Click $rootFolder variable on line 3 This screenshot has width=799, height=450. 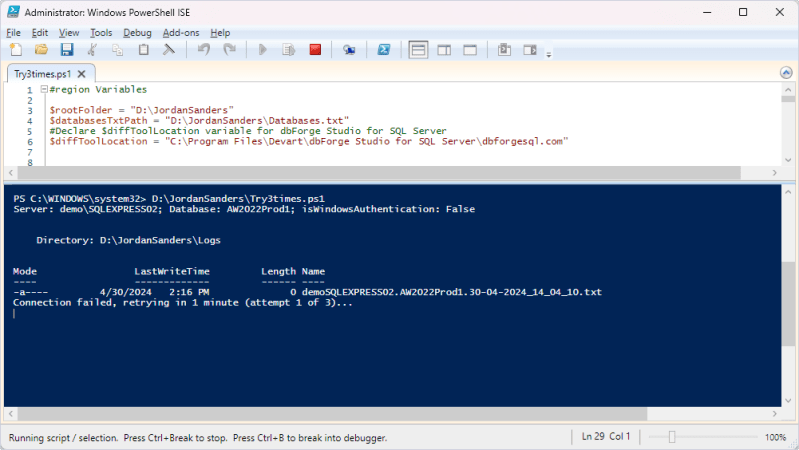click(81, 110)
